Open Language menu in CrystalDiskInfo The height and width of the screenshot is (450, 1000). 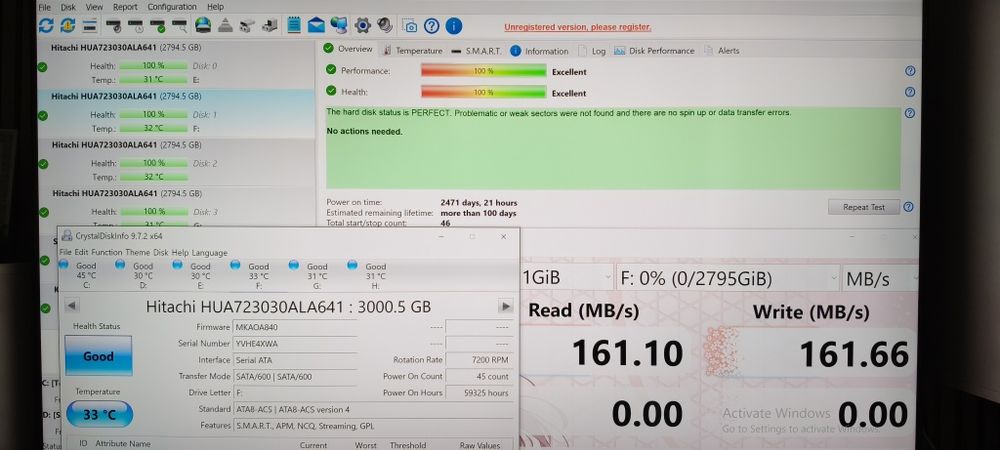pyautogui.click(x=209, y=252)
